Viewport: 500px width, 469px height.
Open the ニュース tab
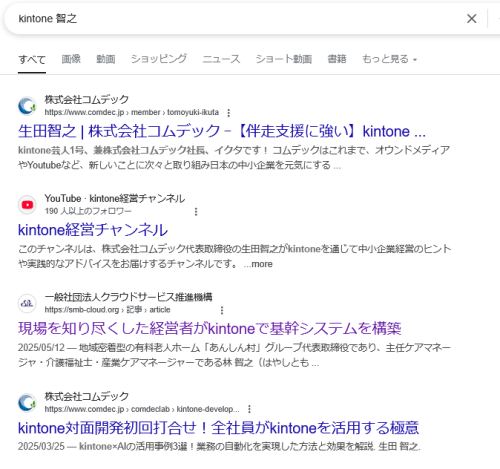click(221, 59)
